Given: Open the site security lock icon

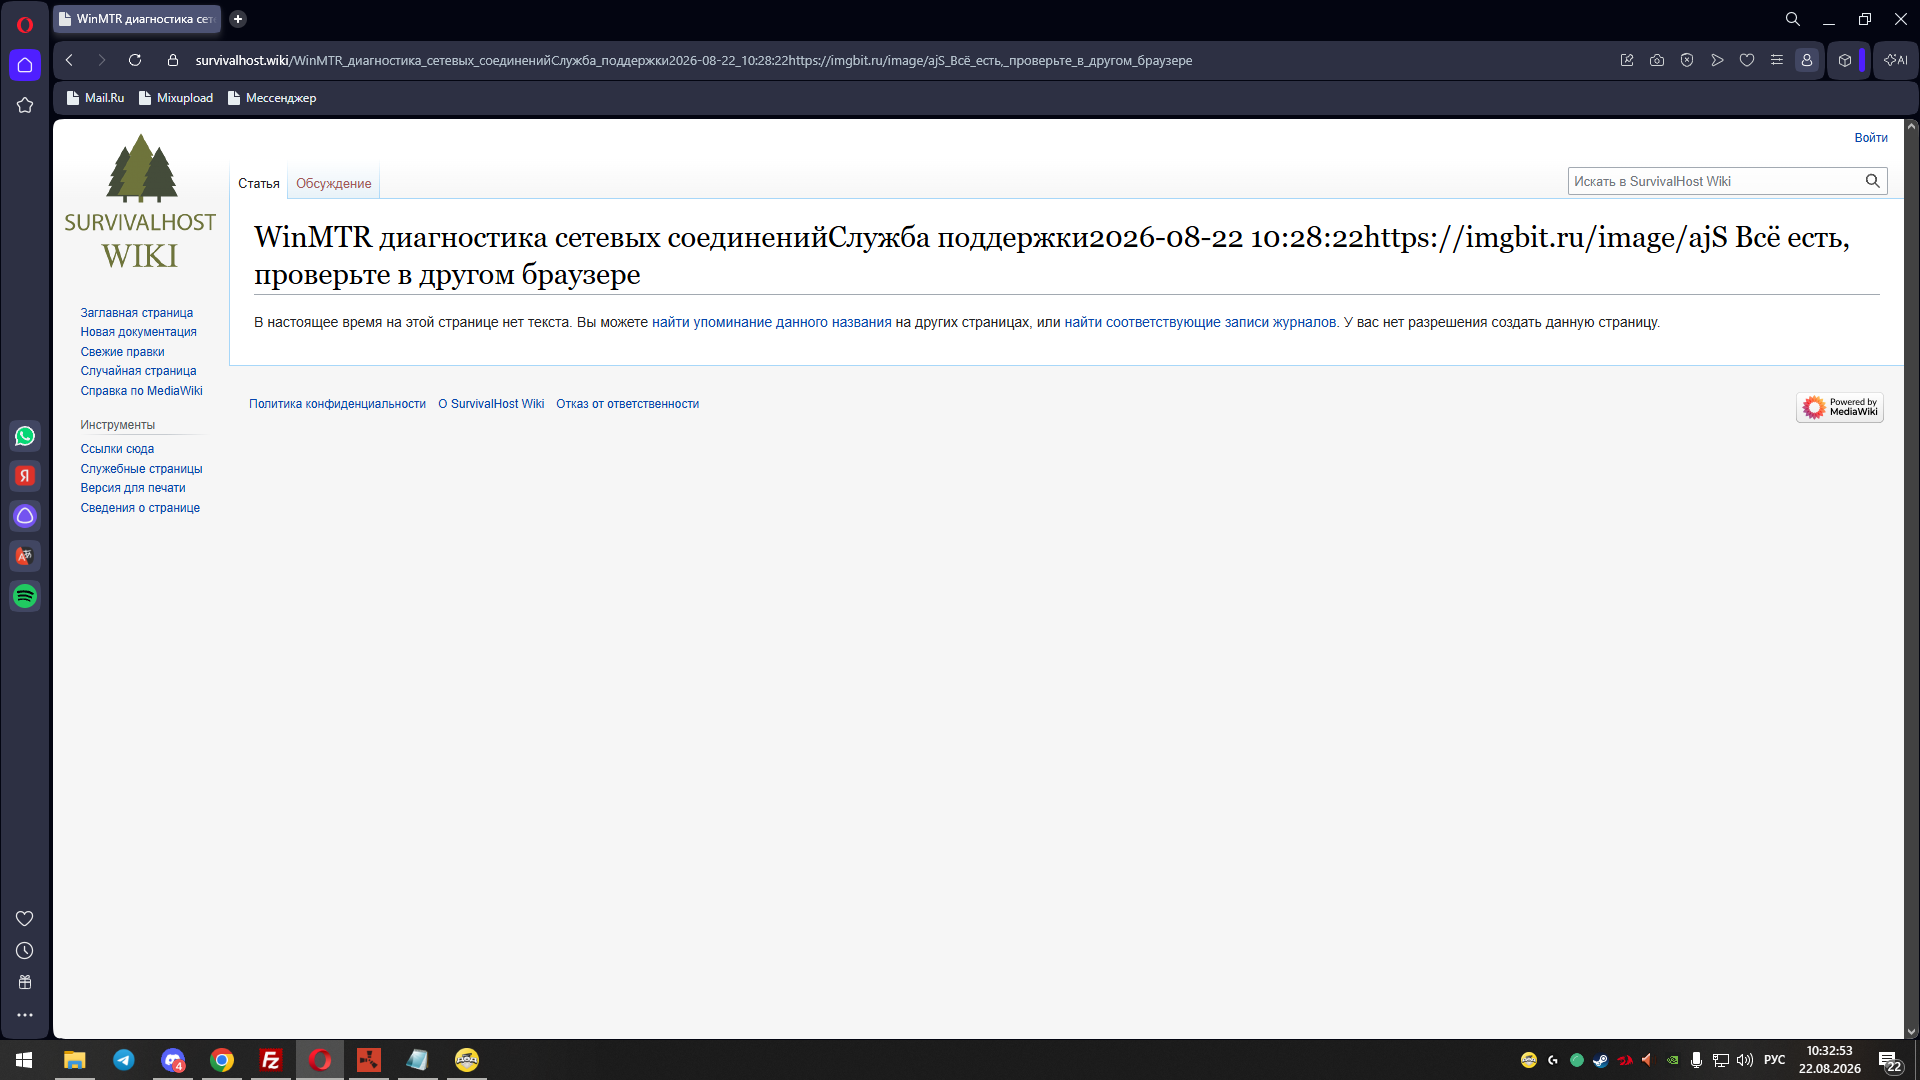Looking at the screenshot, I should coord(173,60).
